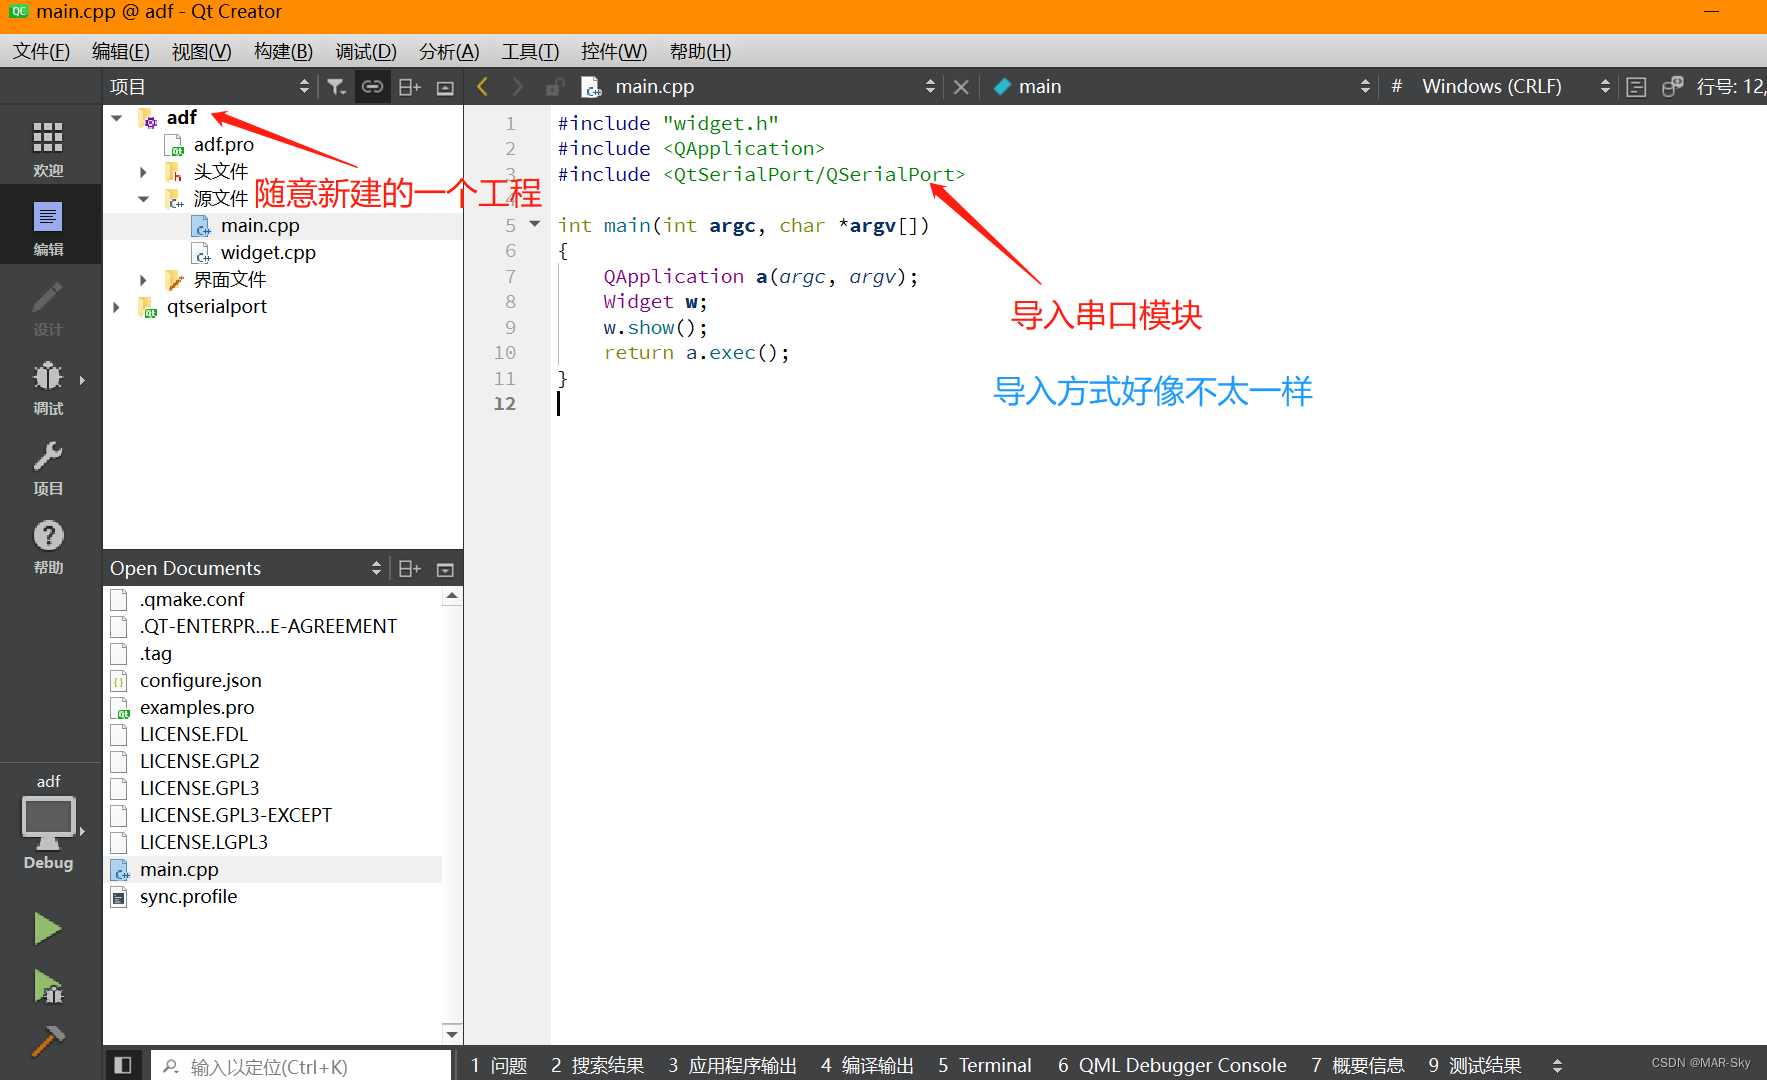
Task: Toggle the left sidebar visibility
Action: click(x=123, y=1066)
